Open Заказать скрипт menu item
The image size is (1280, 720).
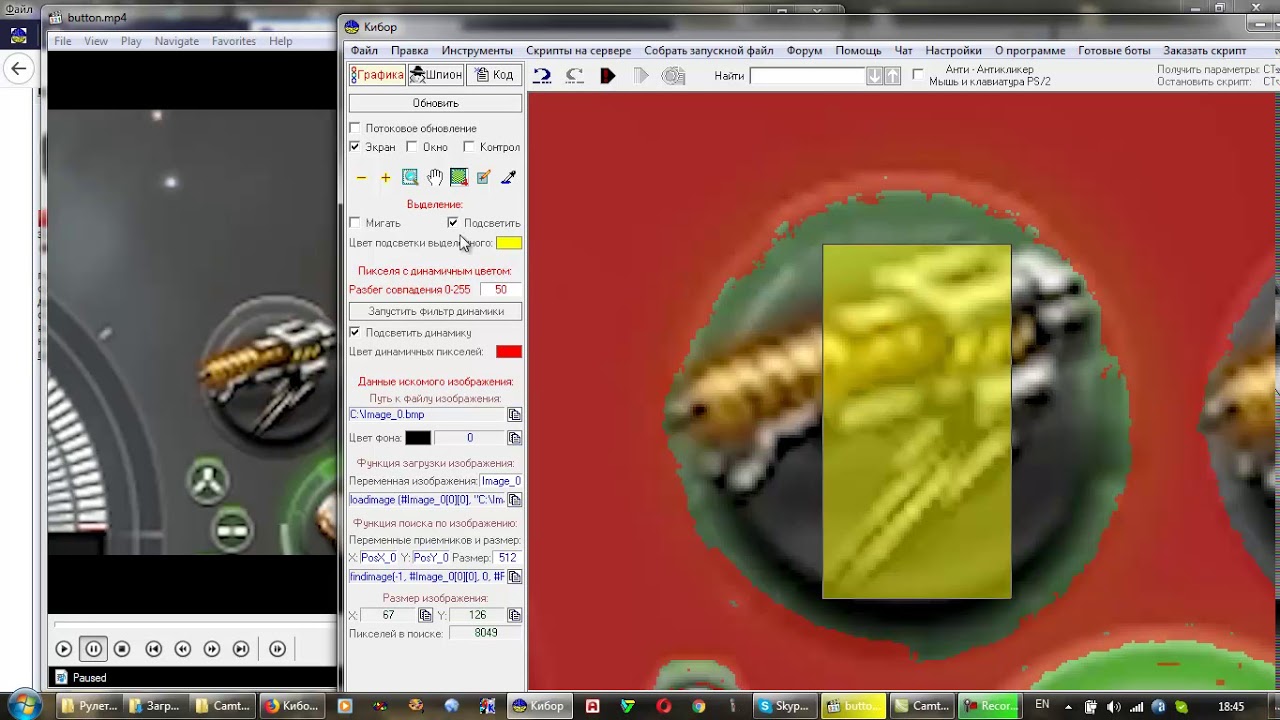1204,50
